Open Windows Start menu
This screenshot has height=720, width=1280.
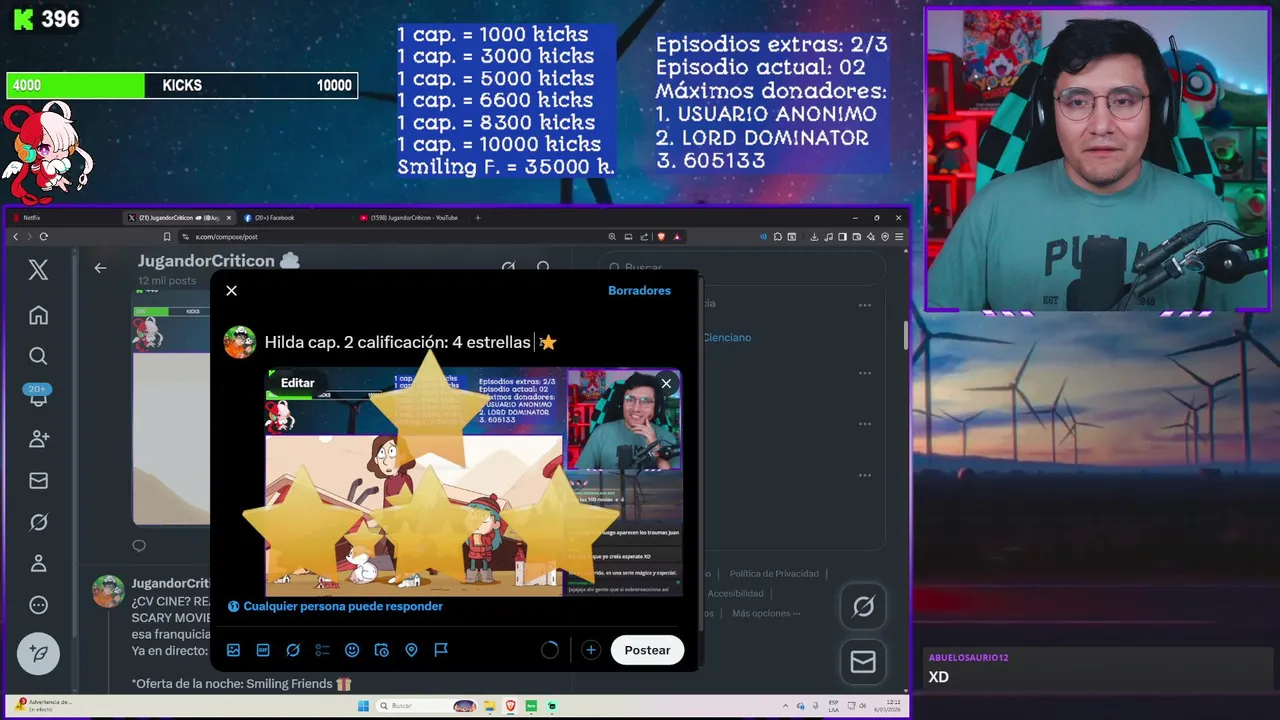[364, 706]
